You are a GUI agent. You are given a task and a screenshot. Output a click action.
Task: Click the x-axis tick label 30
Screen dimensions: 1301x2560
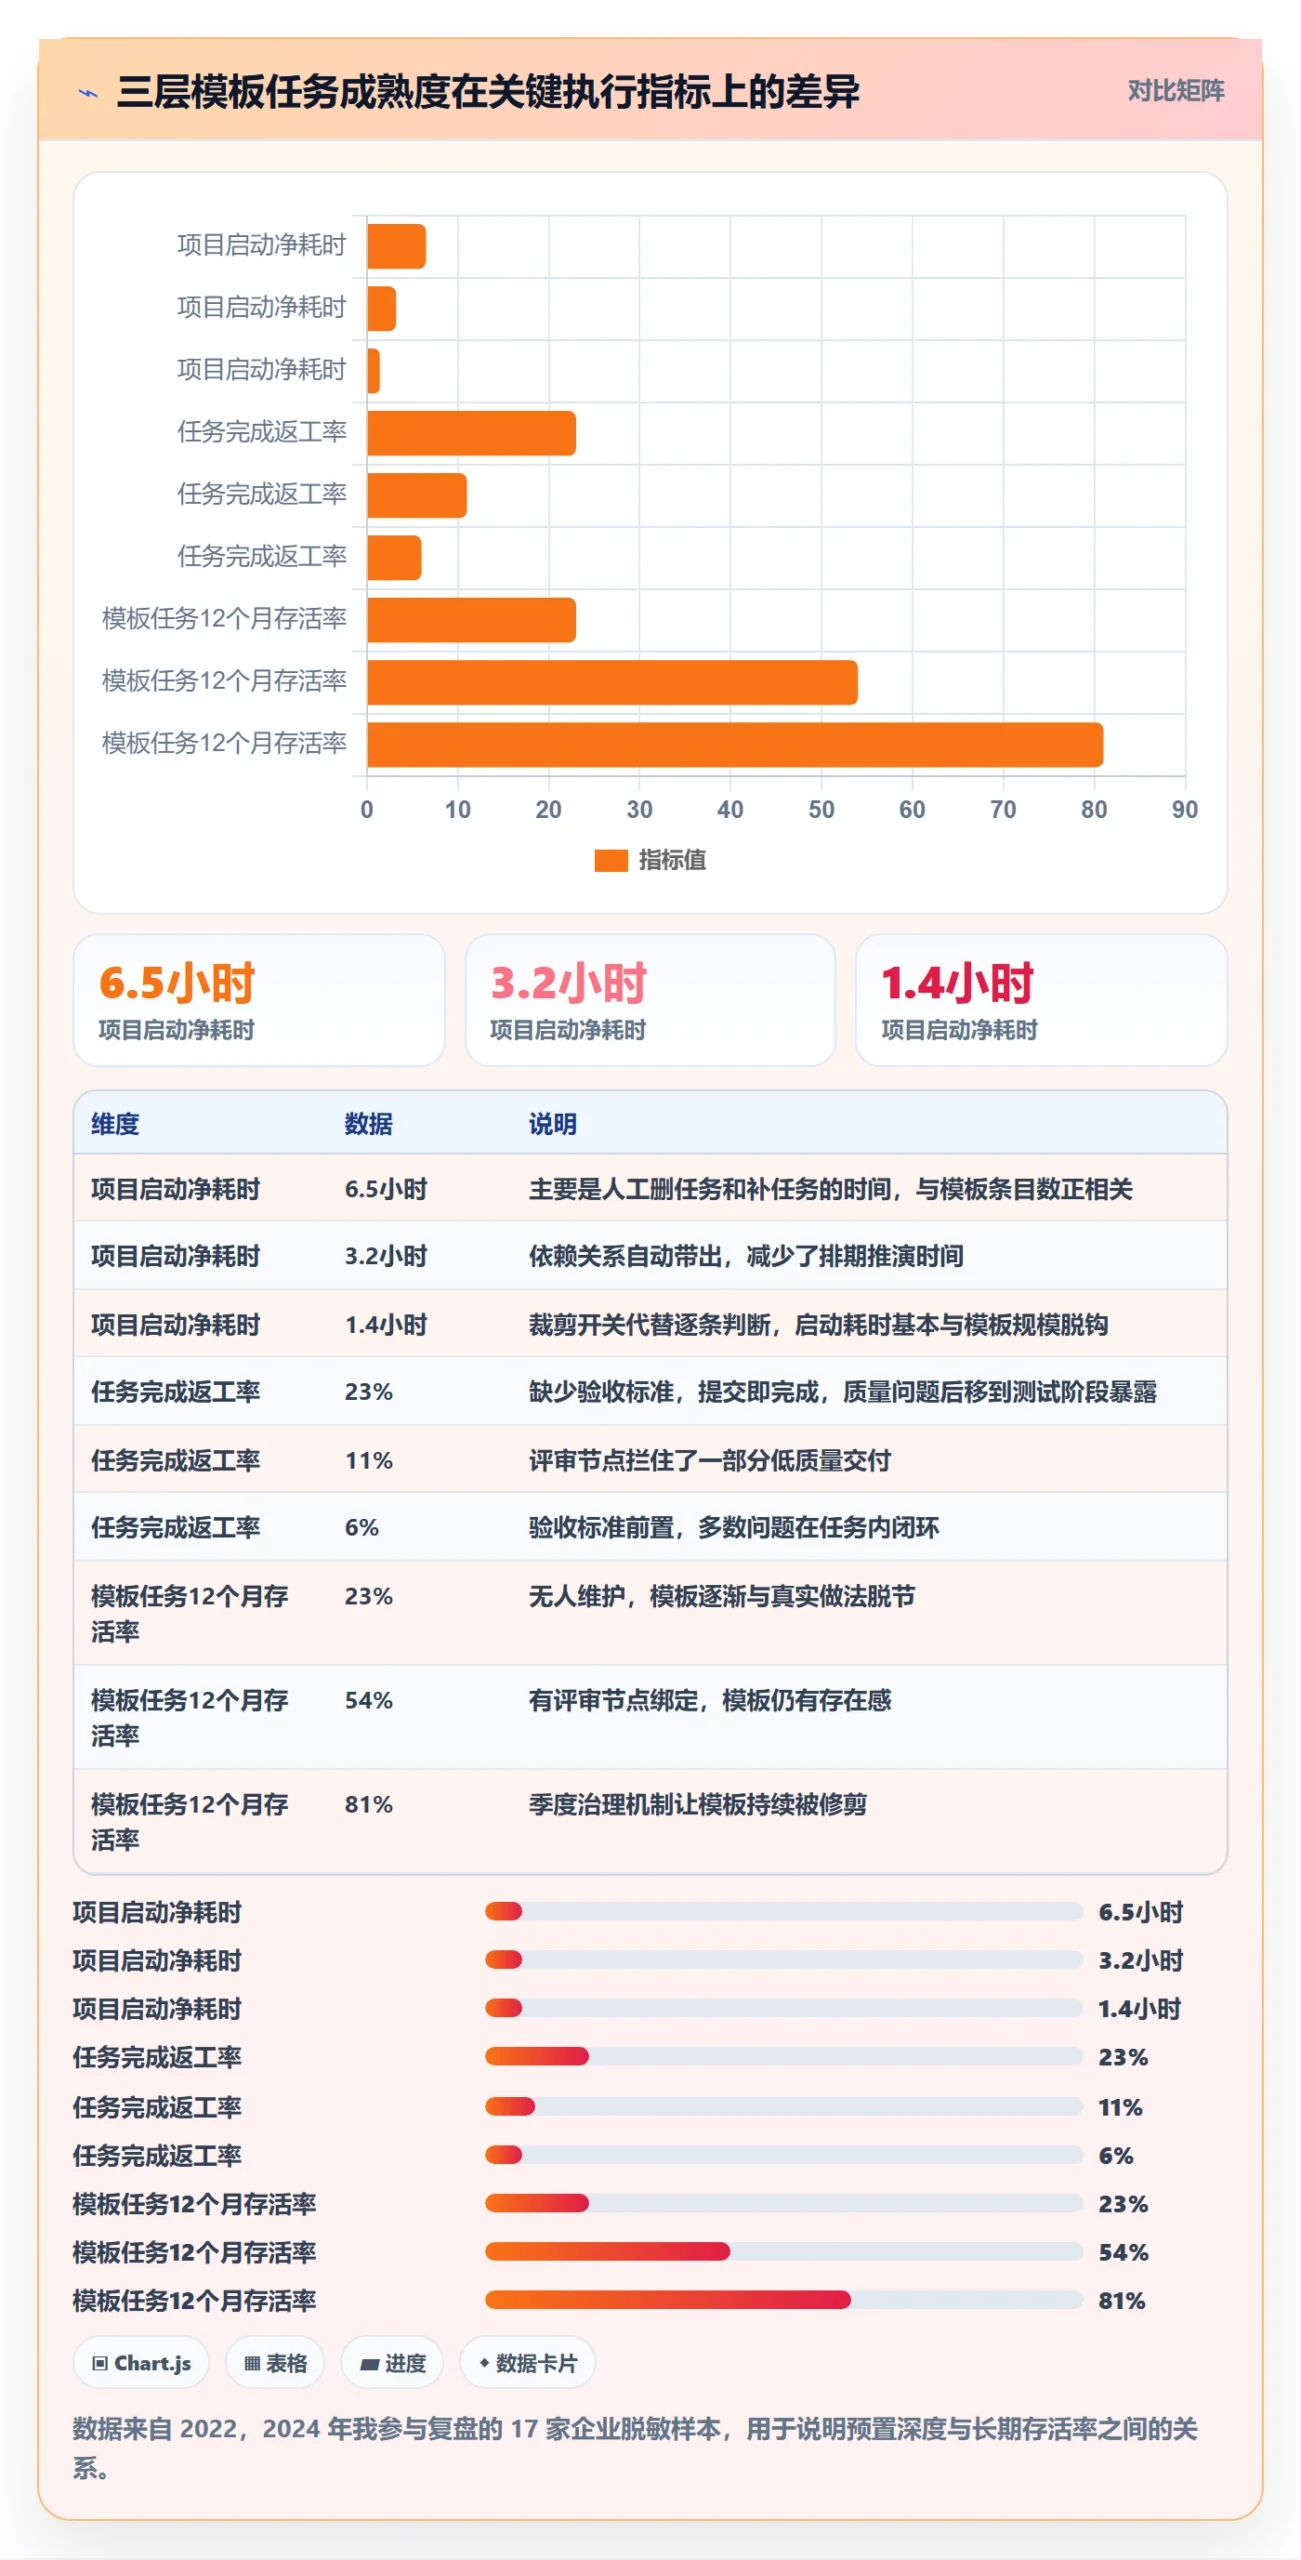639,809
